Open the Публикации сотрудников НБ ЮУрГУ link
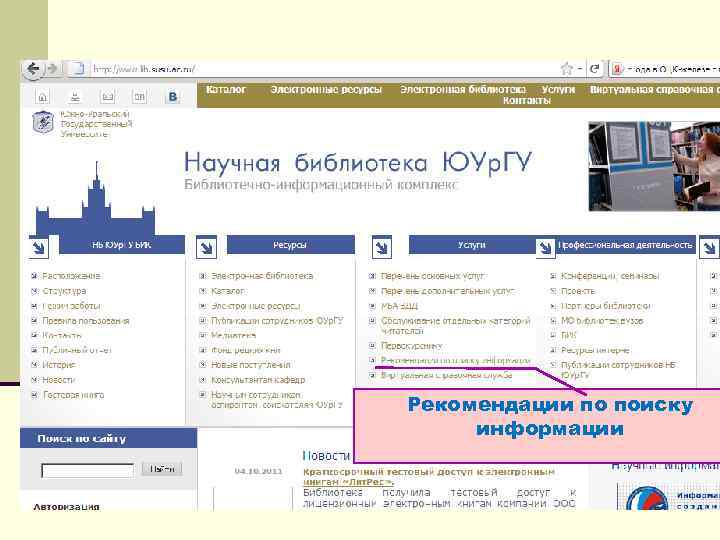Viewport: 720px width, 540px height. [618, 370]
